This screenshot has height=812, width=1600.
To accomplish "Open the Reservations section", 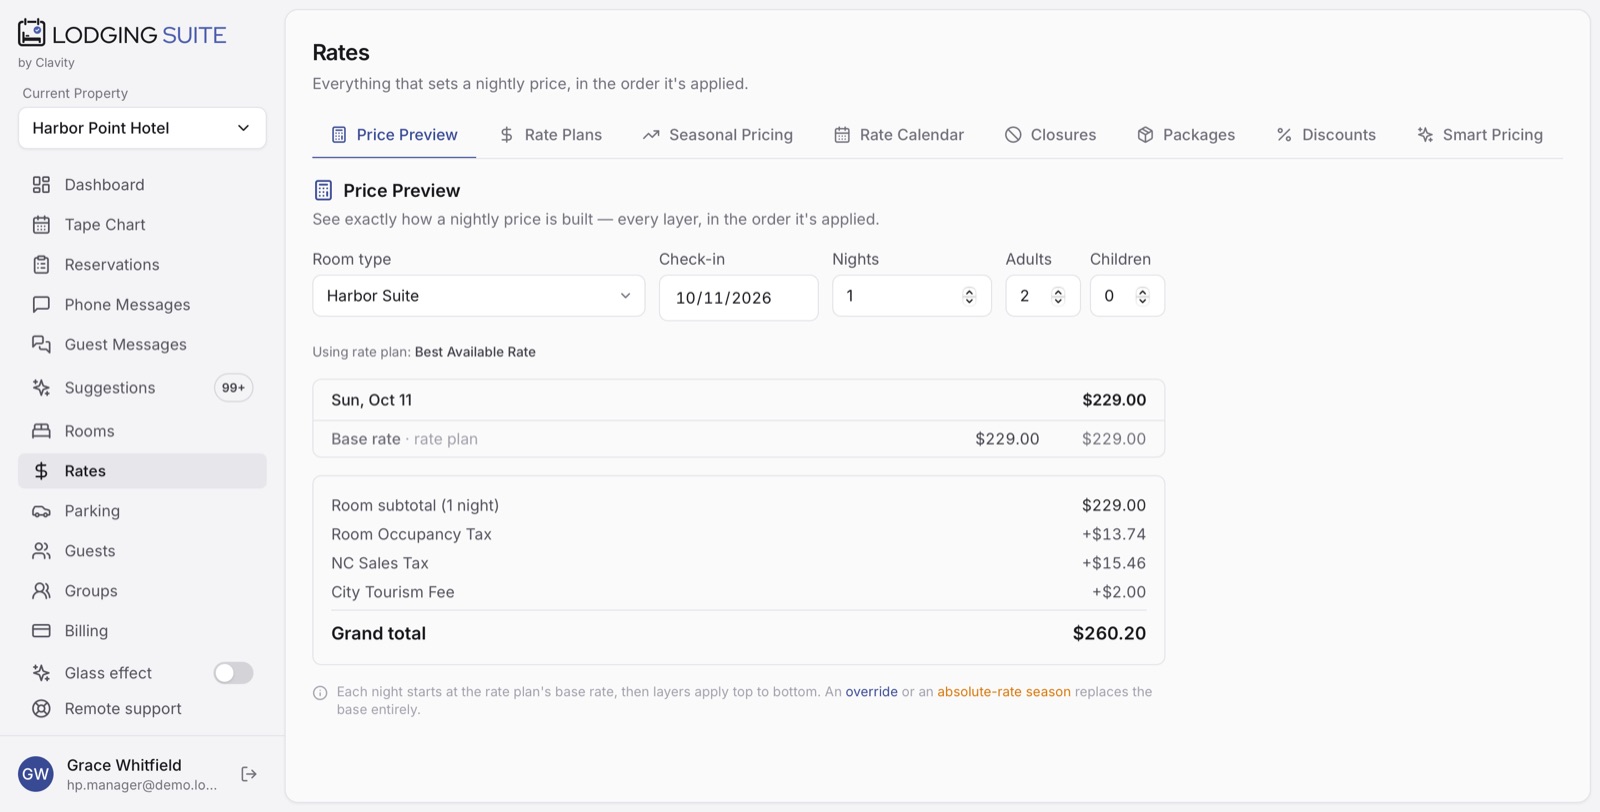I will [142, 265].
